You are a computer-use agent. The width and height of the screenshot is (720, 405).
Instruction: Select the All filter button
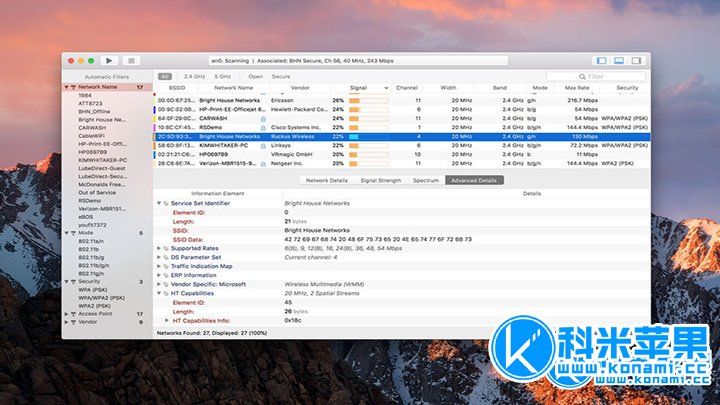[x=165, y=77]
